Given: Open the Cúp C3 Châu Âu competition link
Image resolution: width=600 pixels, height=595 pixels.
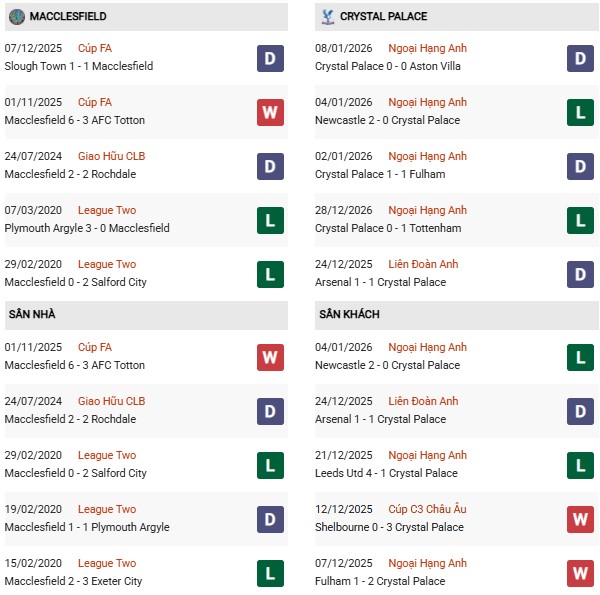Looking at the screenshot, I should [x=429, y=509].
